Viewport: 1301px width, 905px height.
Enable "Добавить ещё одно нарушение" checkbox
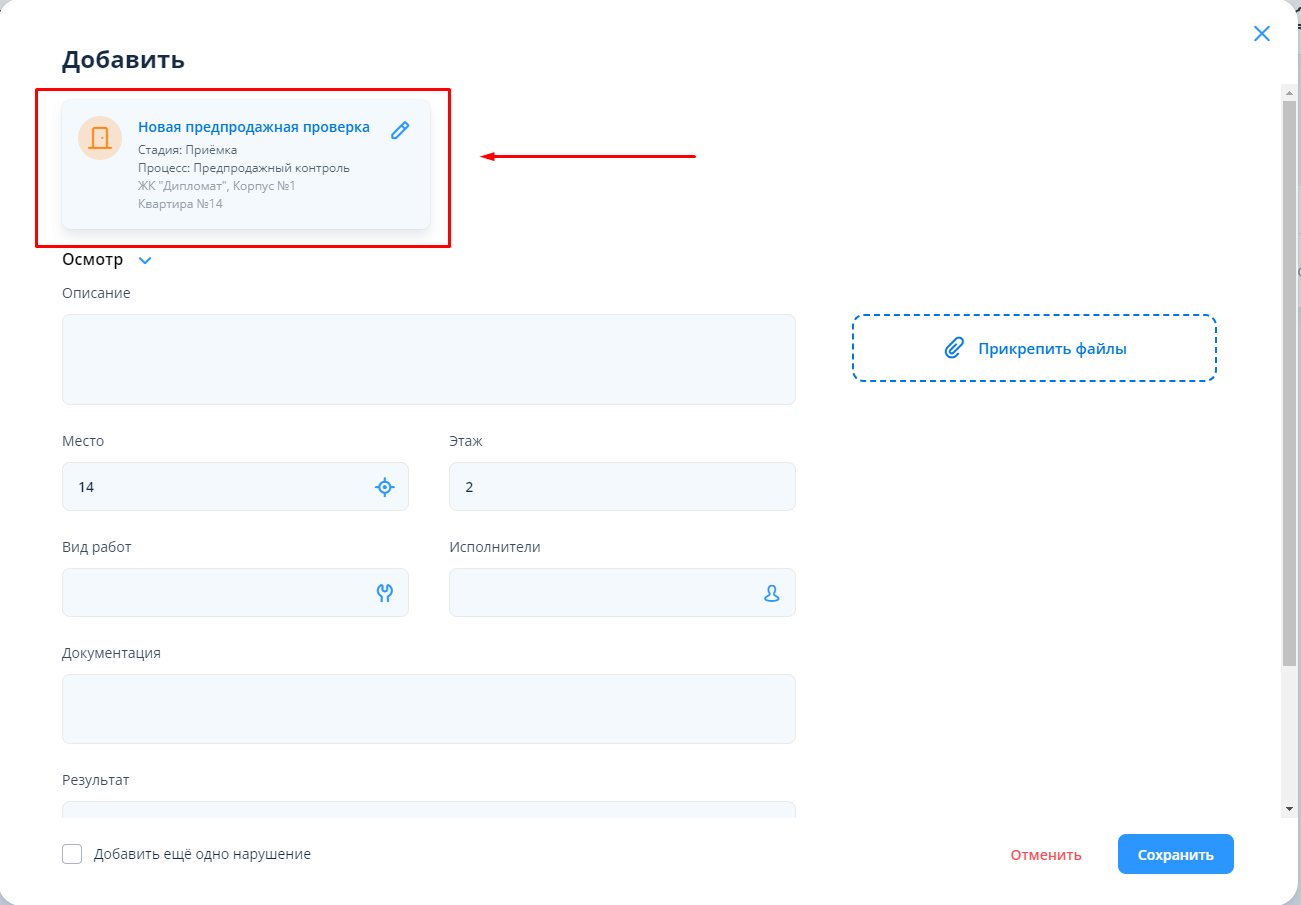click(72, 854)
